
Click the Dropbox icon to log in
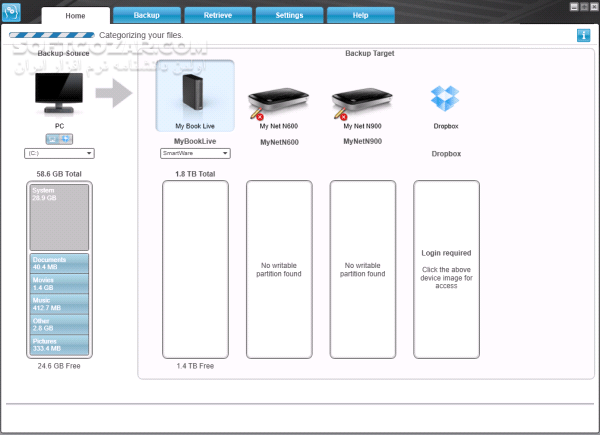[445, 98]
